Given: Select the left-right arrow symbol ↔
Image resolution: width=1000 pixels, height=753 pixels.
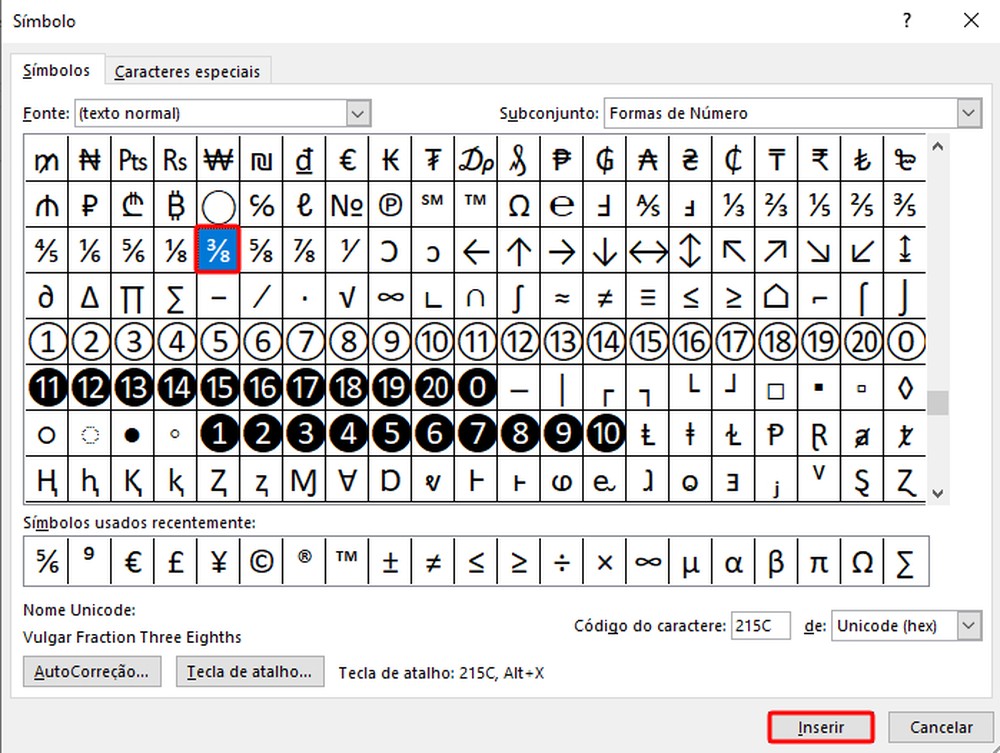Looking at the screenshot, I should (x=648, y=251).
